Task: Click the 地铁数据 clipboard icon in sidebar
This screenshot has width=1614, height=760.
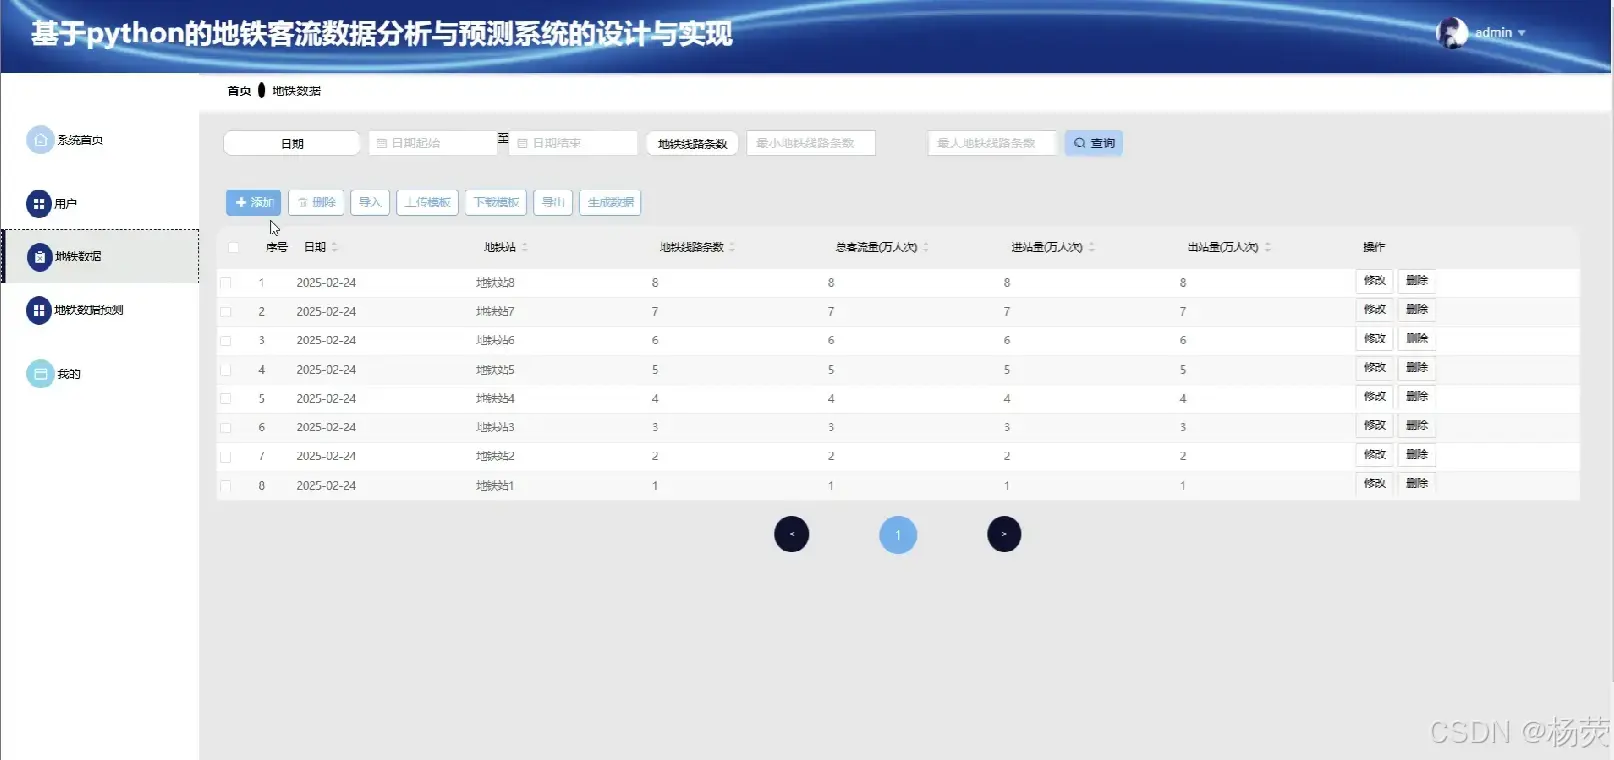Action: point(39,257)
